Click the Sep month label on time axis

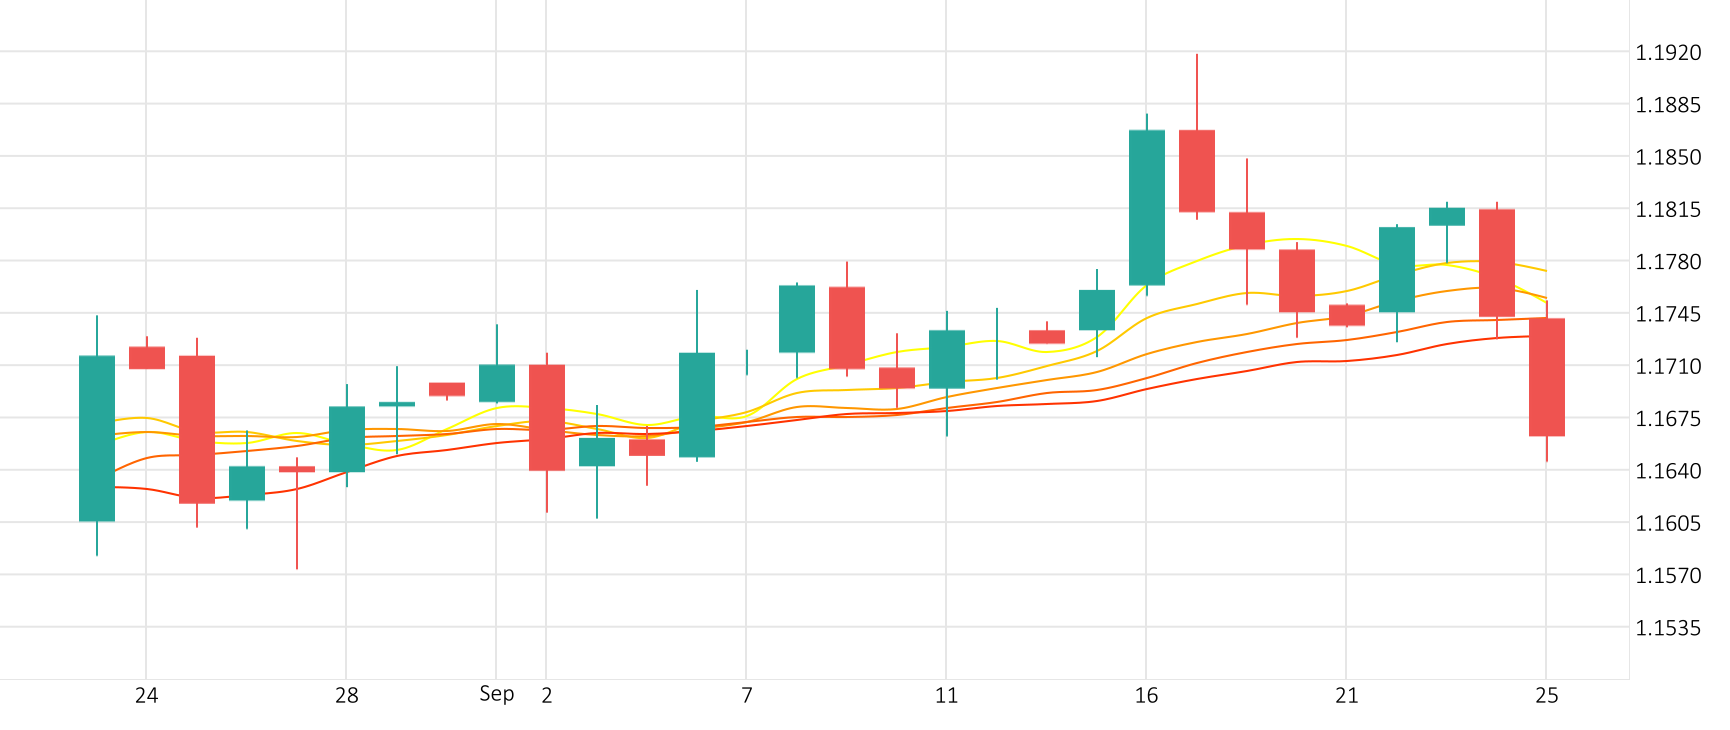pos(496,694)
